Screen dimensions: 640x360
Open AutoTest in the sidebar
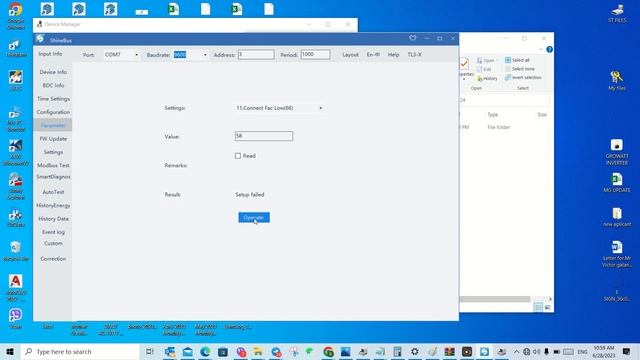pyautogui.click(x=53, y=192)
